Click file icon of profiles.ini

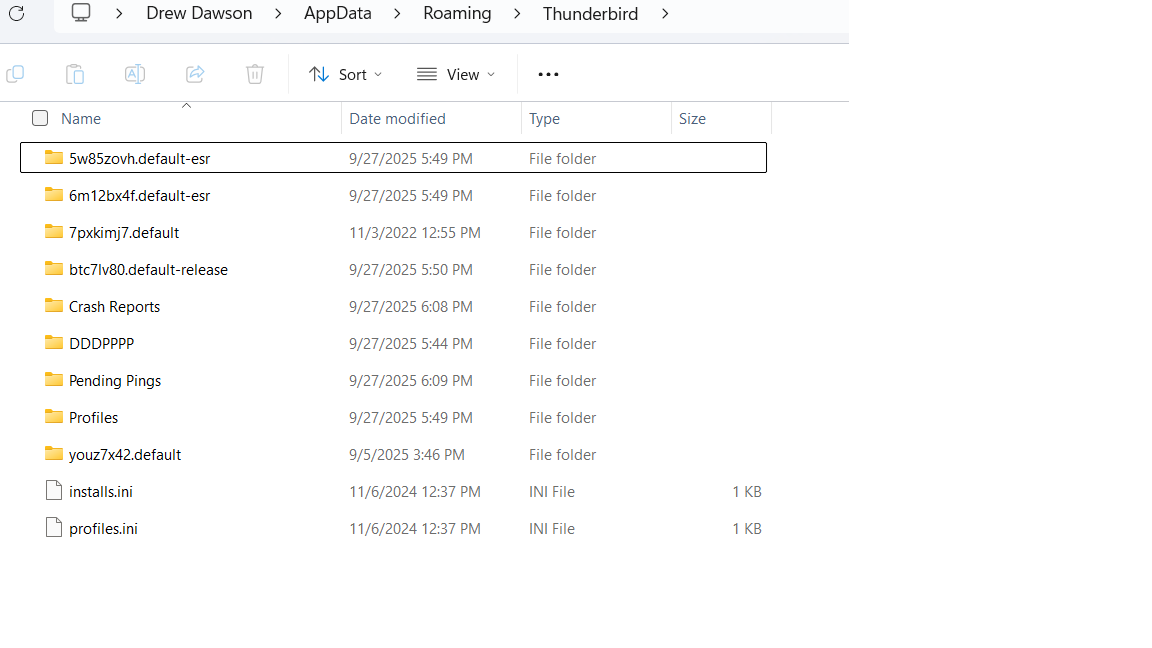pos(54,527)
